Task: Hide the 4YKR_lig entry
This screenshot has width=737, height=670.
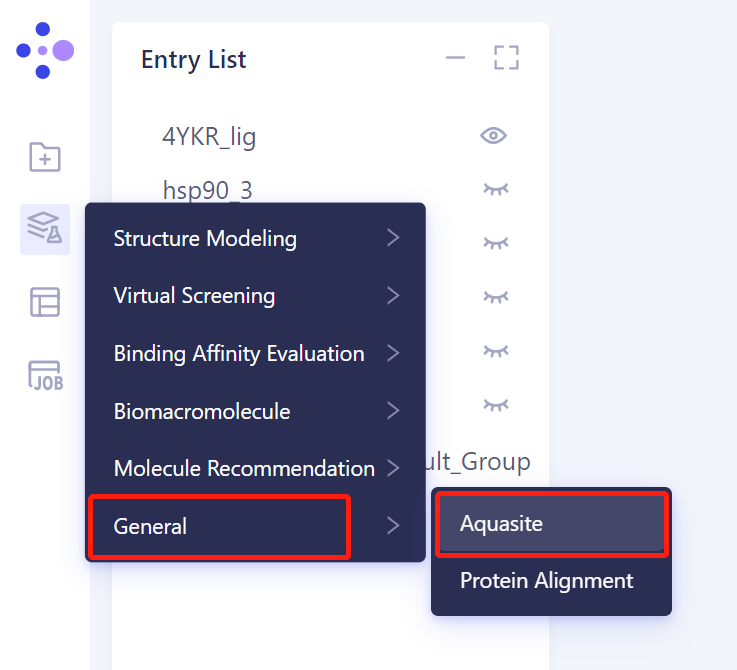Action: [494, 136]
